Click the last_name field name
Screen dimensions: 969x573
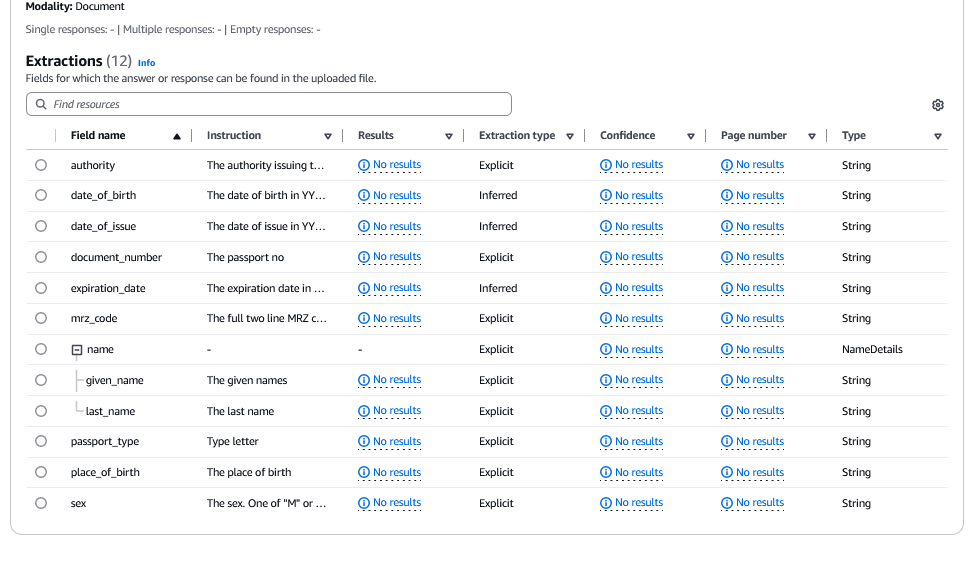point(110,411)
